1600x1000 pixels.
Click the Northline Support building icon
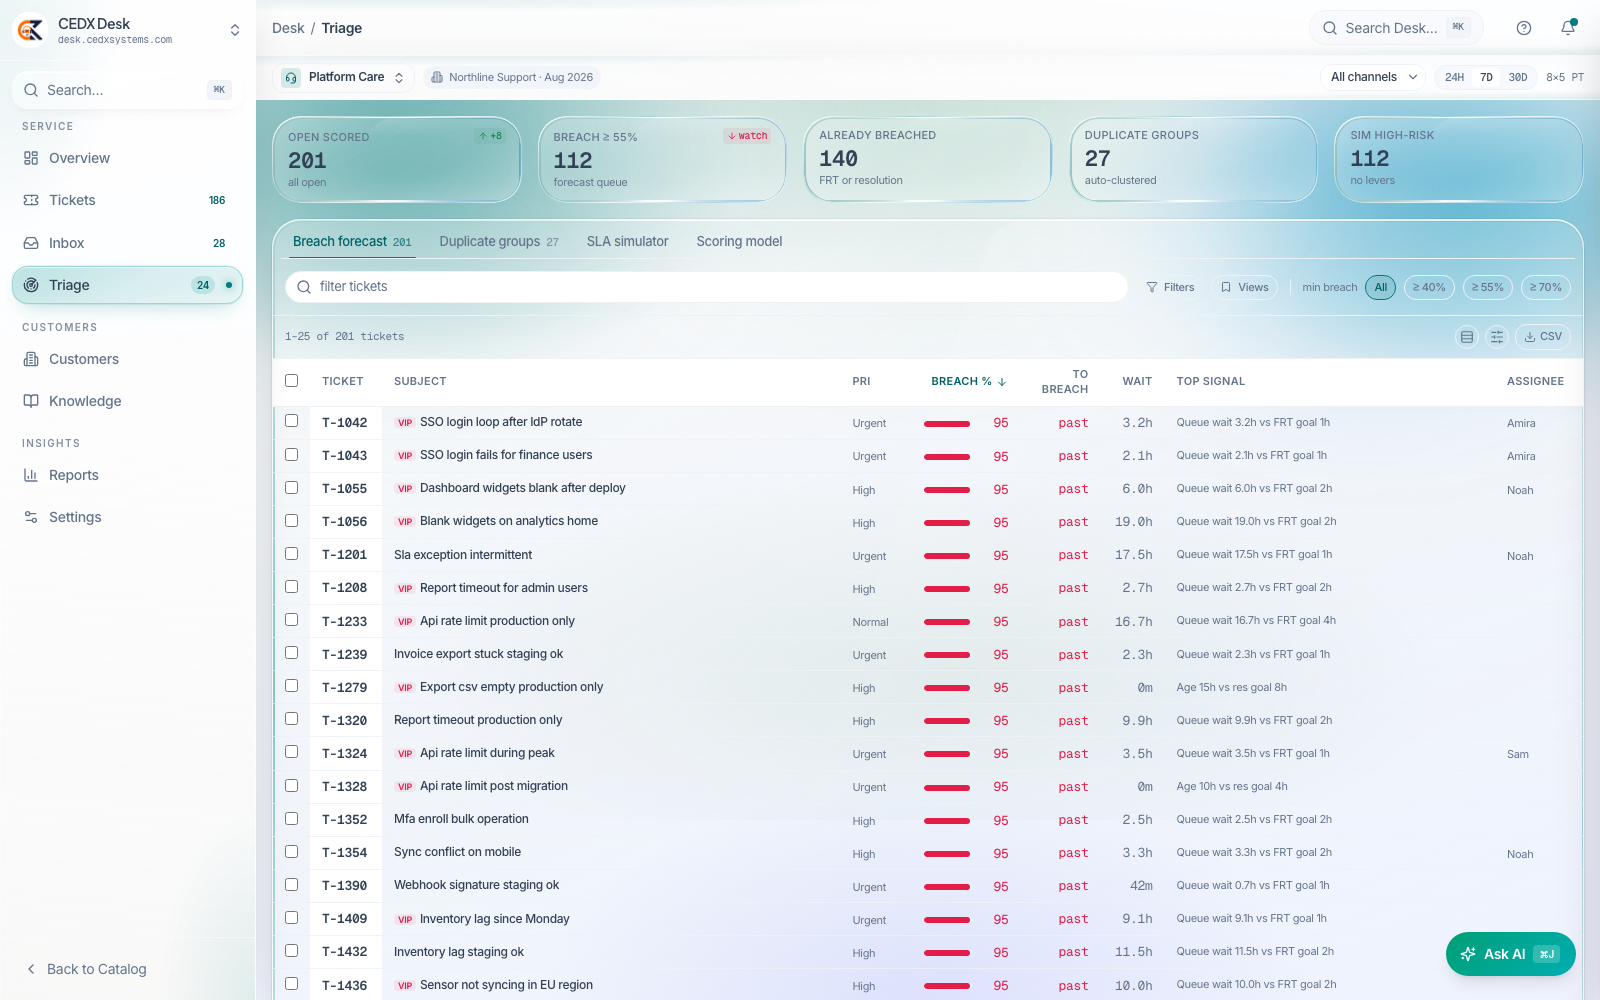[x=437, y=77]
